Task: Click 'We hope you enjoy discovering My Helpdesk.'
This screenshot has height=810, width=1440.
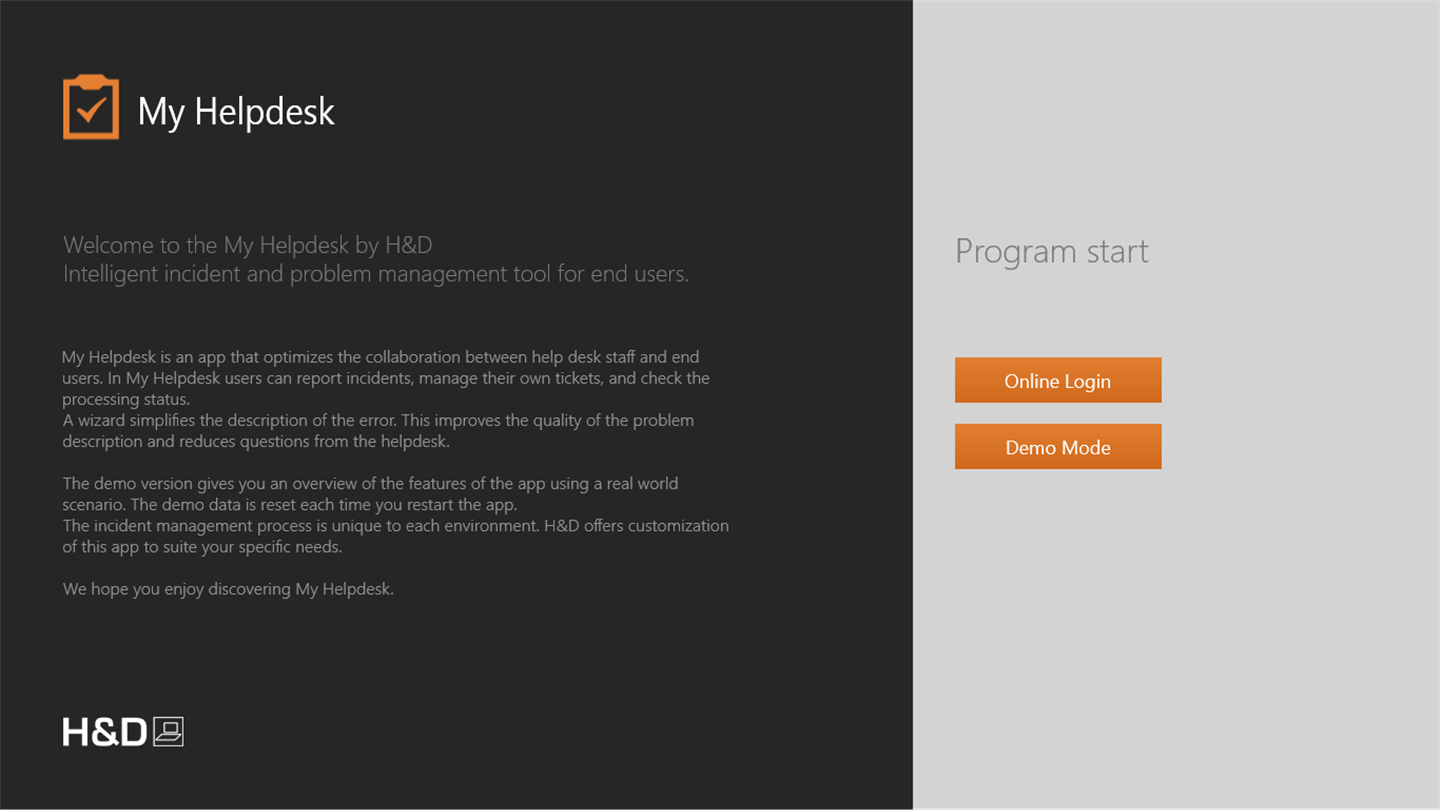Action: click(228, 589)
